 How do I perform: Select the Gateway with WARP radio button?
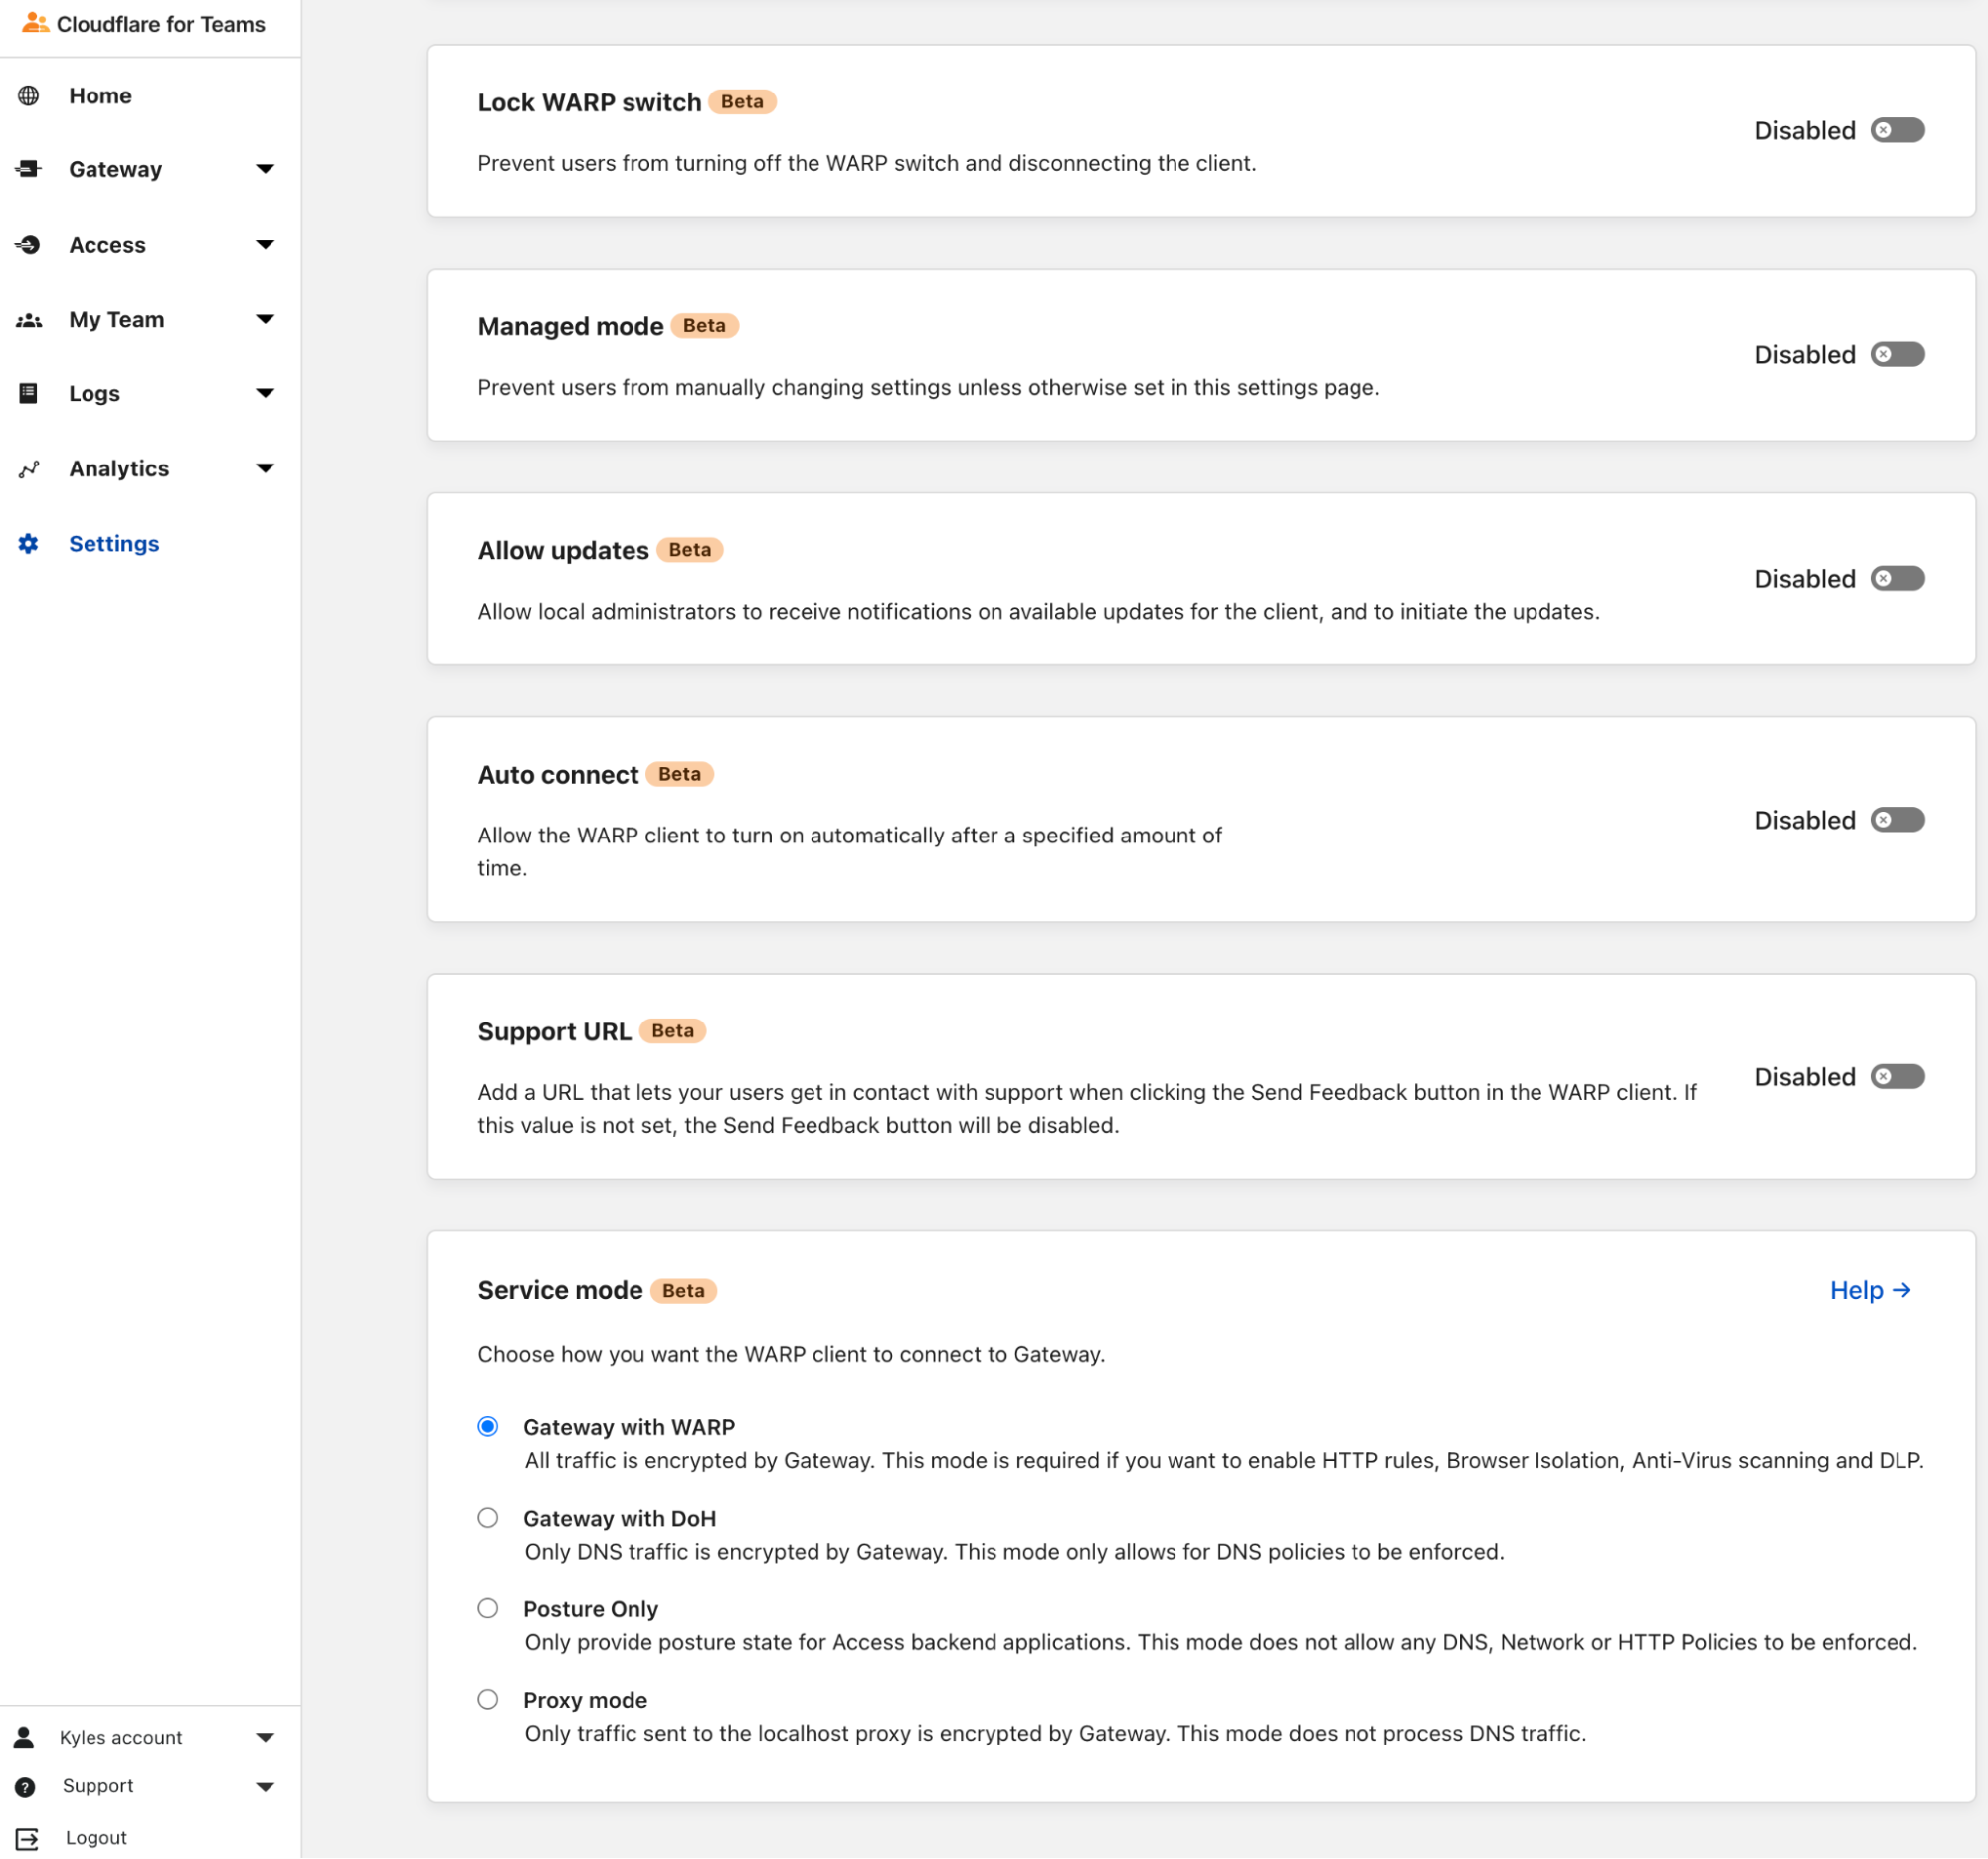coord(488,1427)
